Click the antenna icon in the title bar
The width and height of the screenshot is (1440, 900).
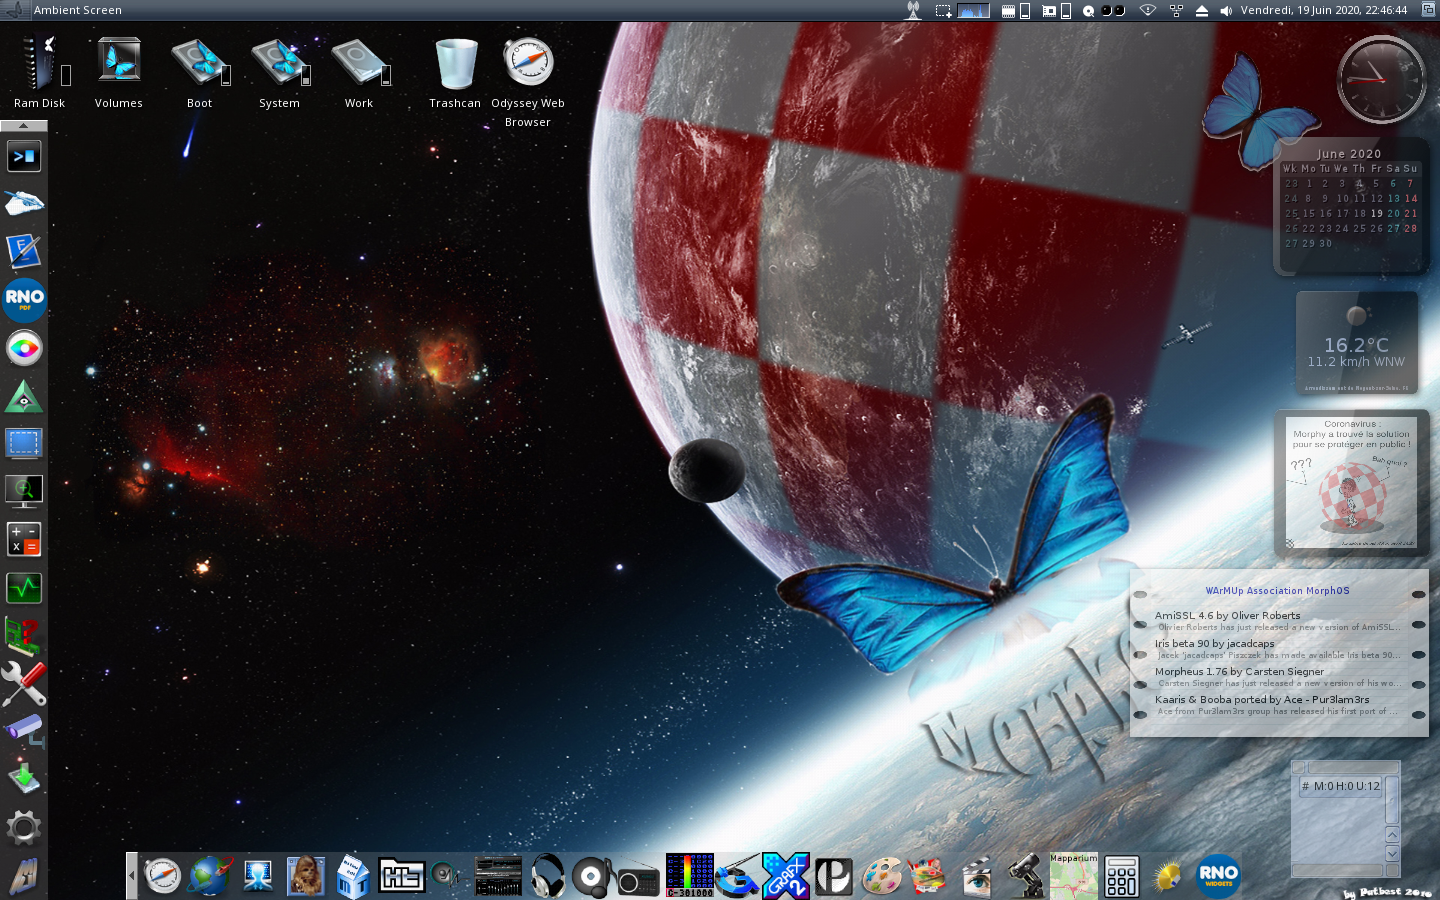[x=913, y=10]
